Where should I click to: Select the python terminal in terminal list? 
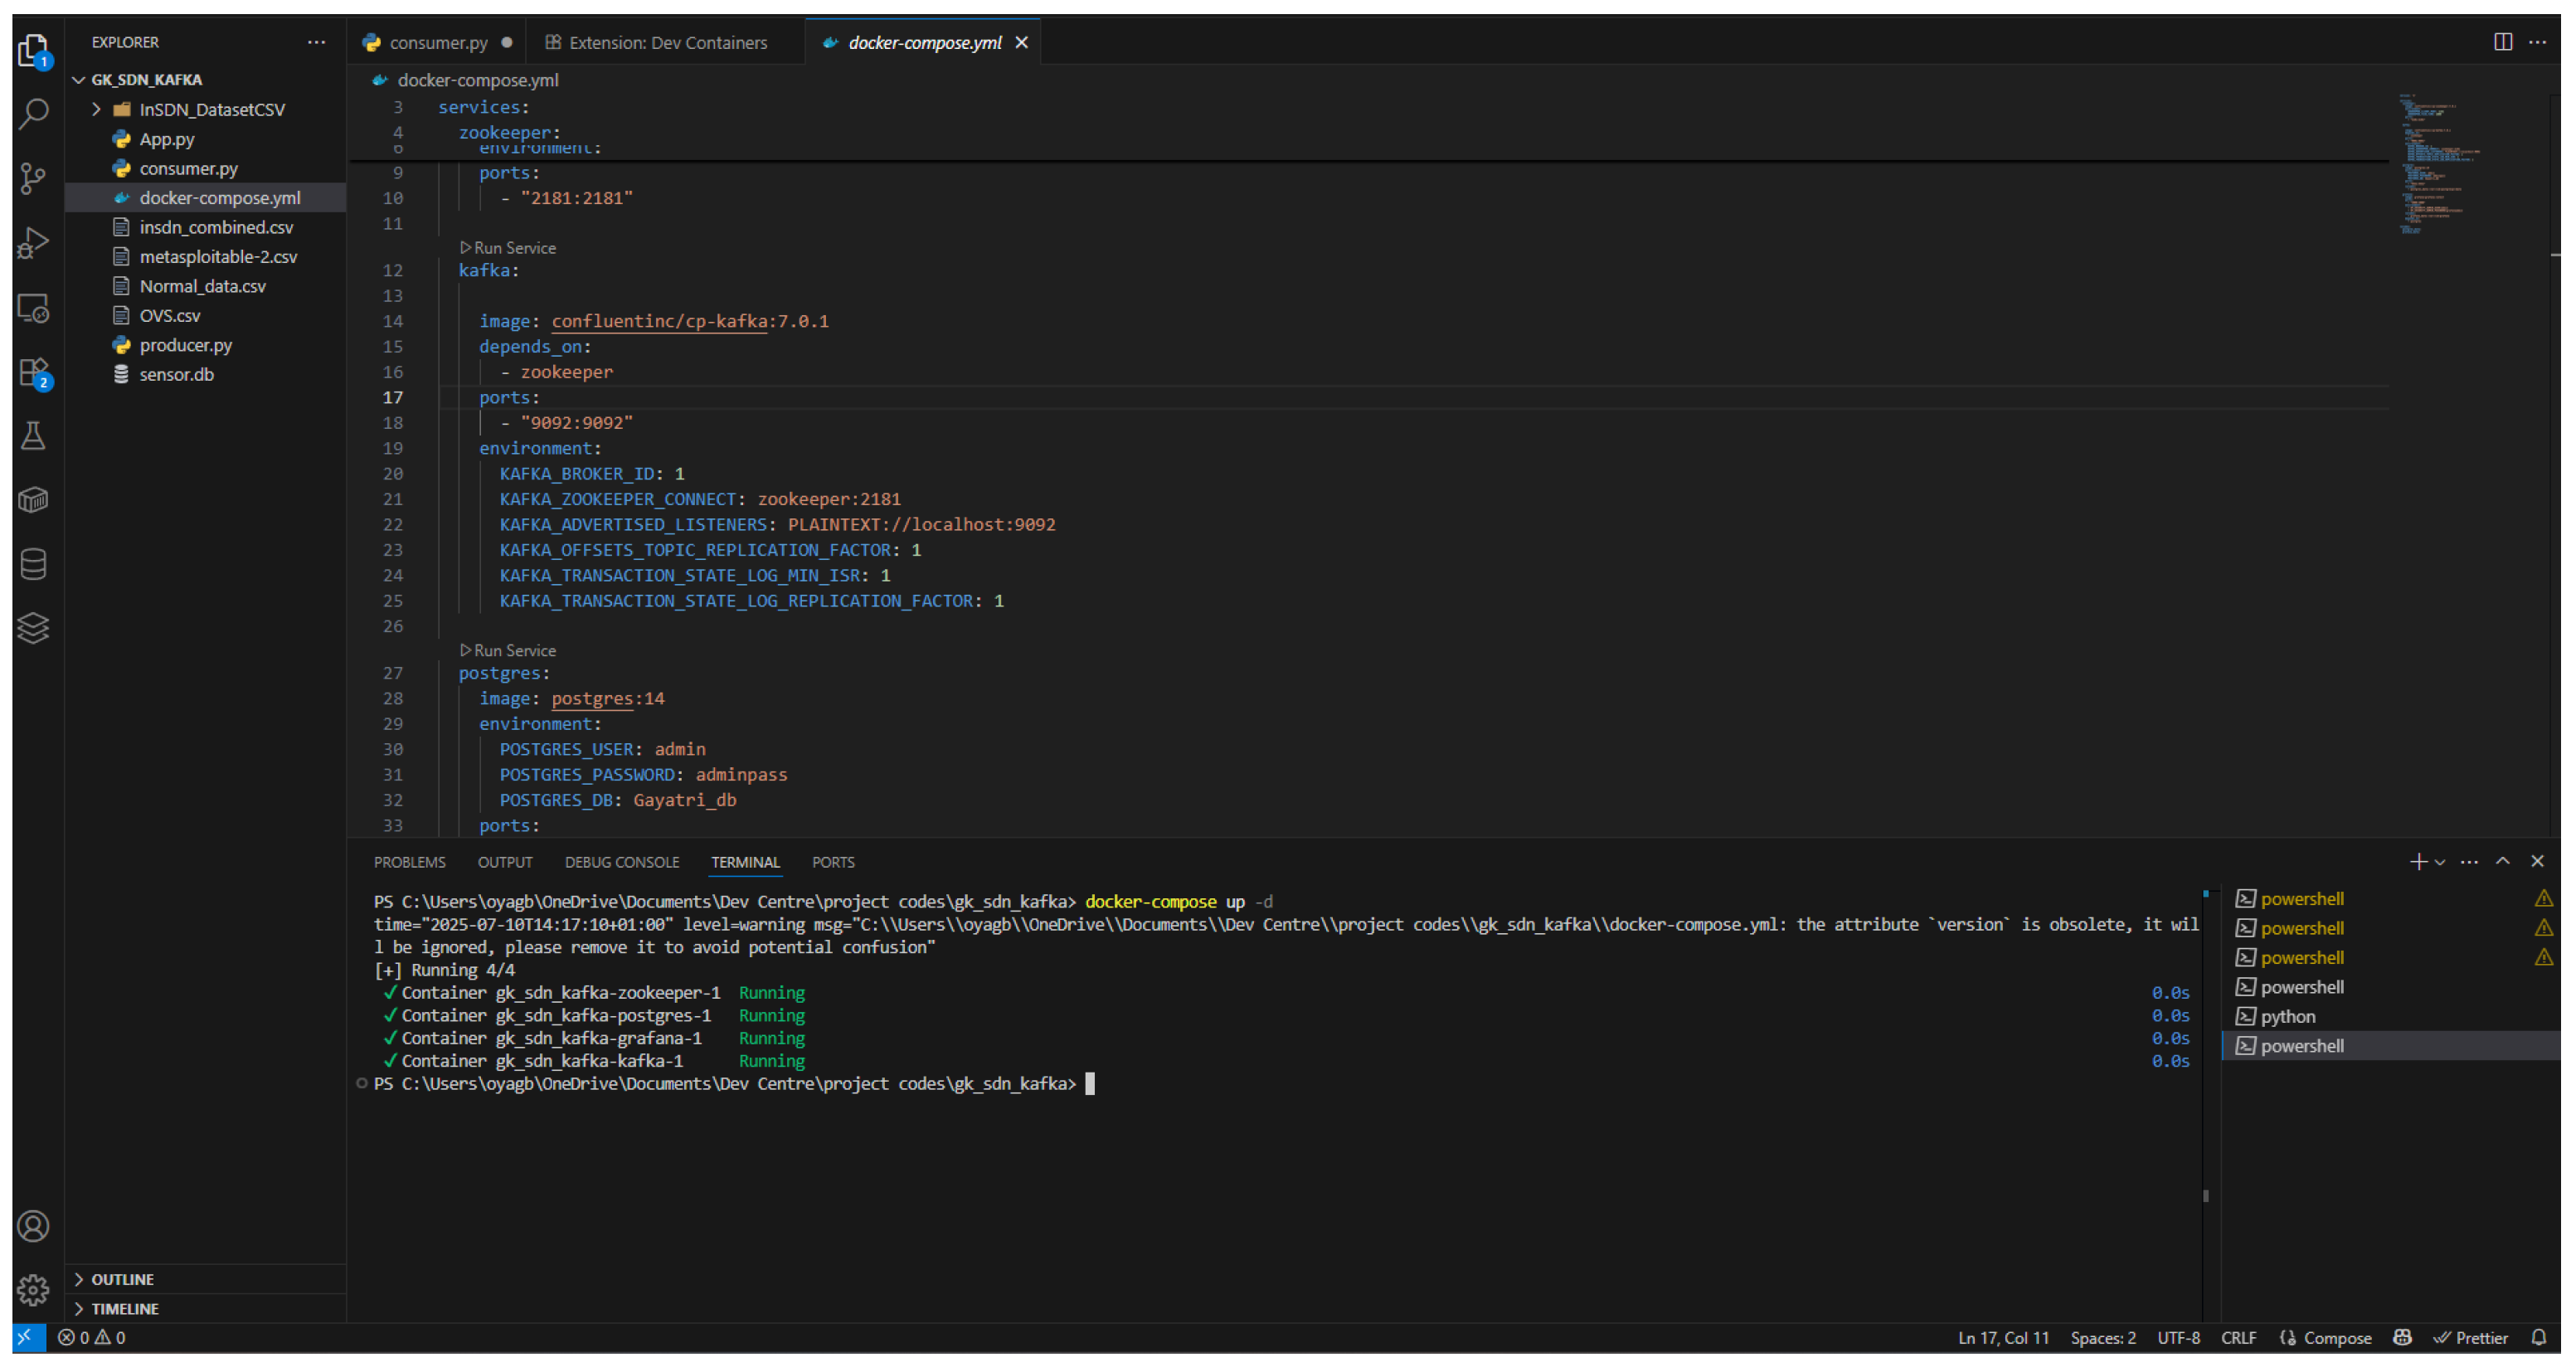tap(2390, 1017)
